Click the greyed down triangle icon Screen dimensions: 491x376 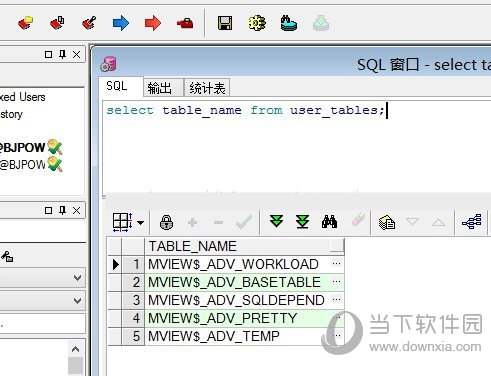(413, 221)
